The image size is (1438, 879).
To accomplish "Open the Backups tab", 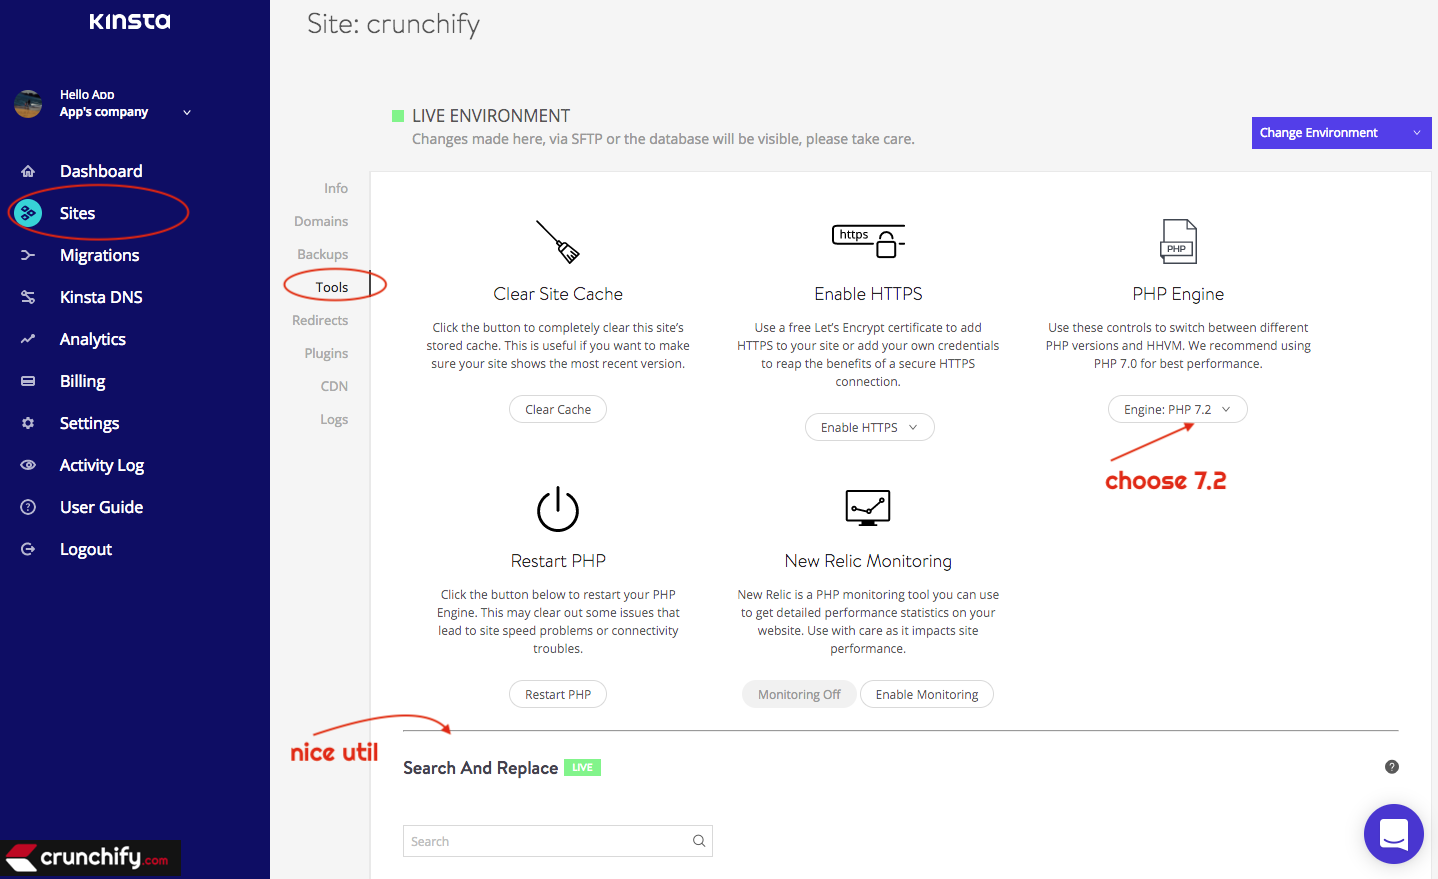I will pos(322,254).
